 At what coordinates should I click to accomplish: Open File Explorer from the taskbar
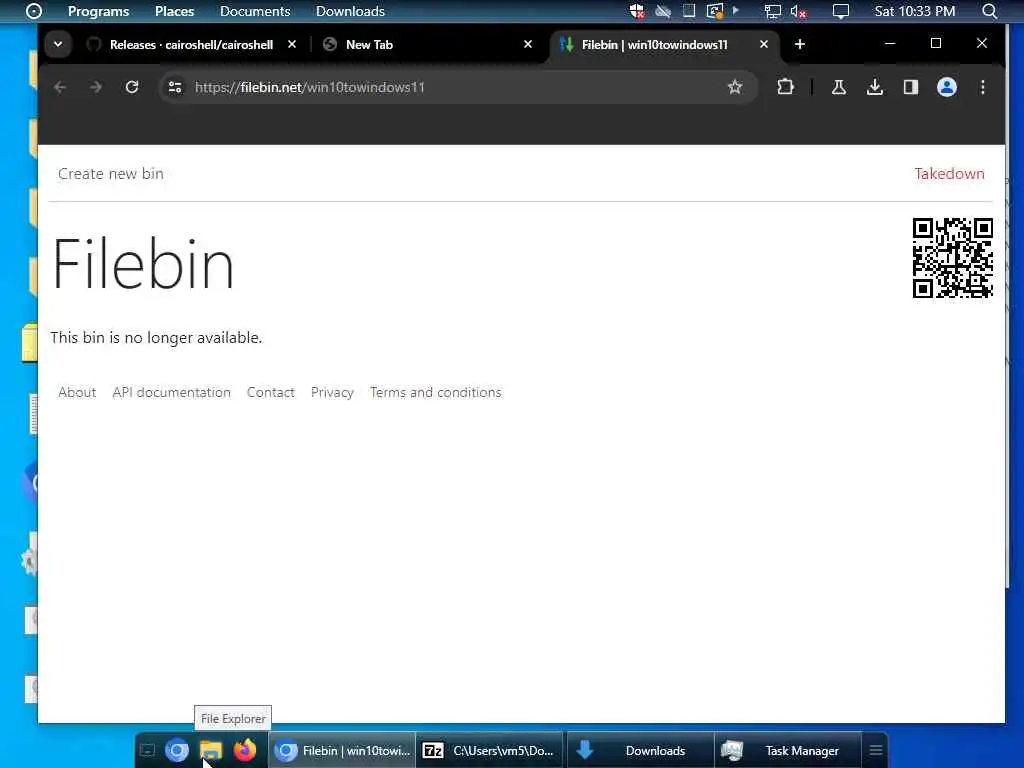[x=210, y=750]
